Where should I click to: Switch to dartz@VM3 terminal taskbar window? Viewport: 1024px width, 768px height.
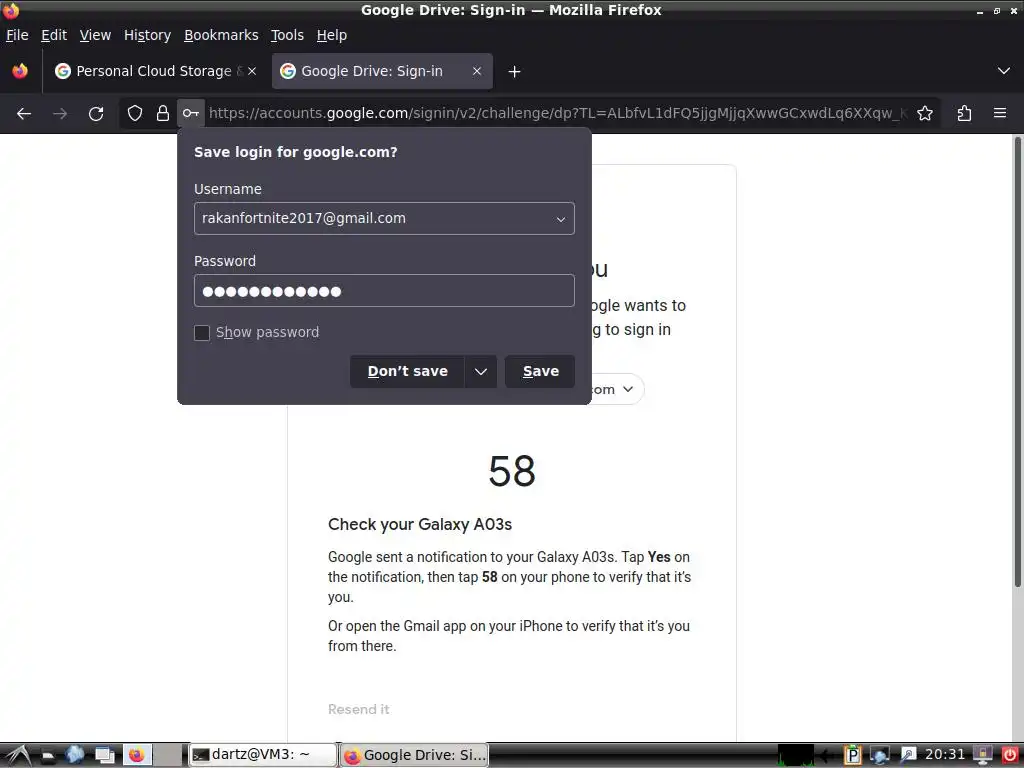click(x=263, y=755)
